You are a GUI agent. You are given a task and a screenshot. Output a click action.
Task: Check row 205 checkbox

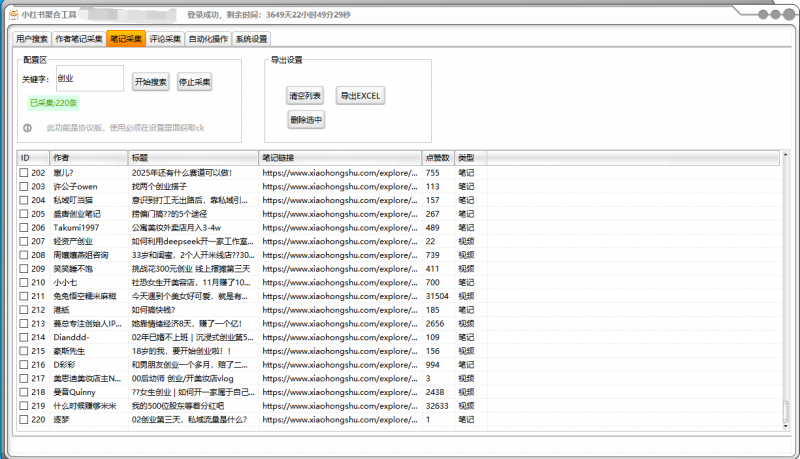pos(24,214)
